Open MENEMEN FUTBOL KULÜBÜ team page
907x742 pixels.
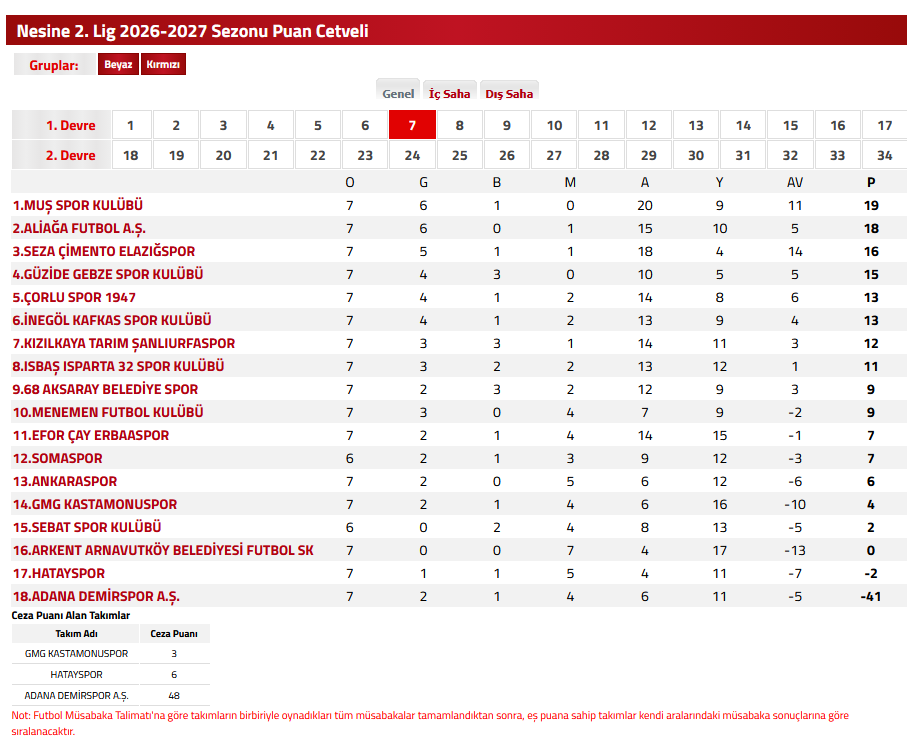pyautogui.click(x=108, y=412)
